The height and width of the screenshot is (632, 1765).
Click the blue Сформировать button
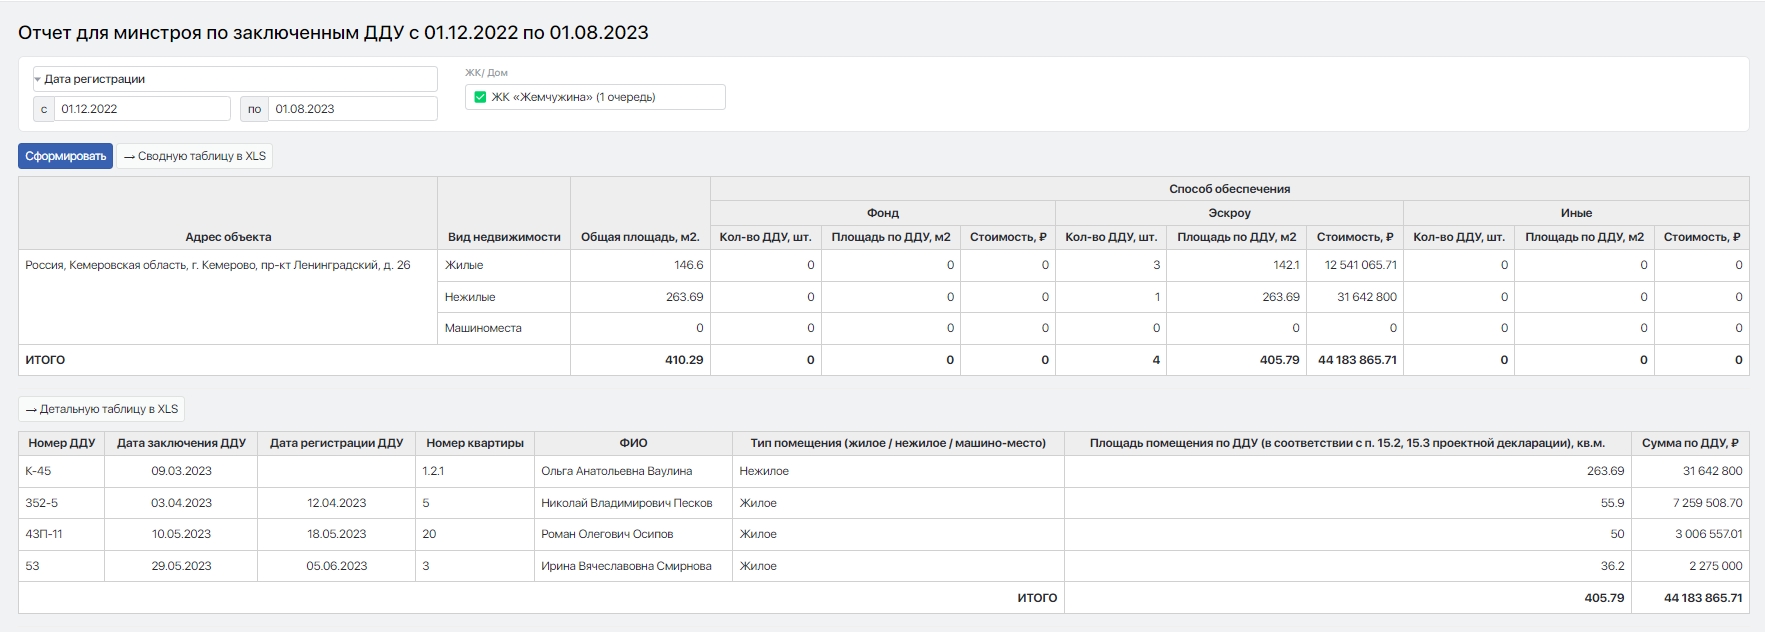65,156
